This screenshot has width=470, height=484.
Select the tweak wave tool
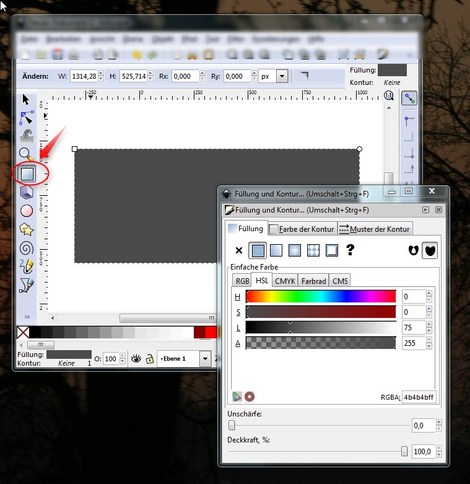[27, 135]
